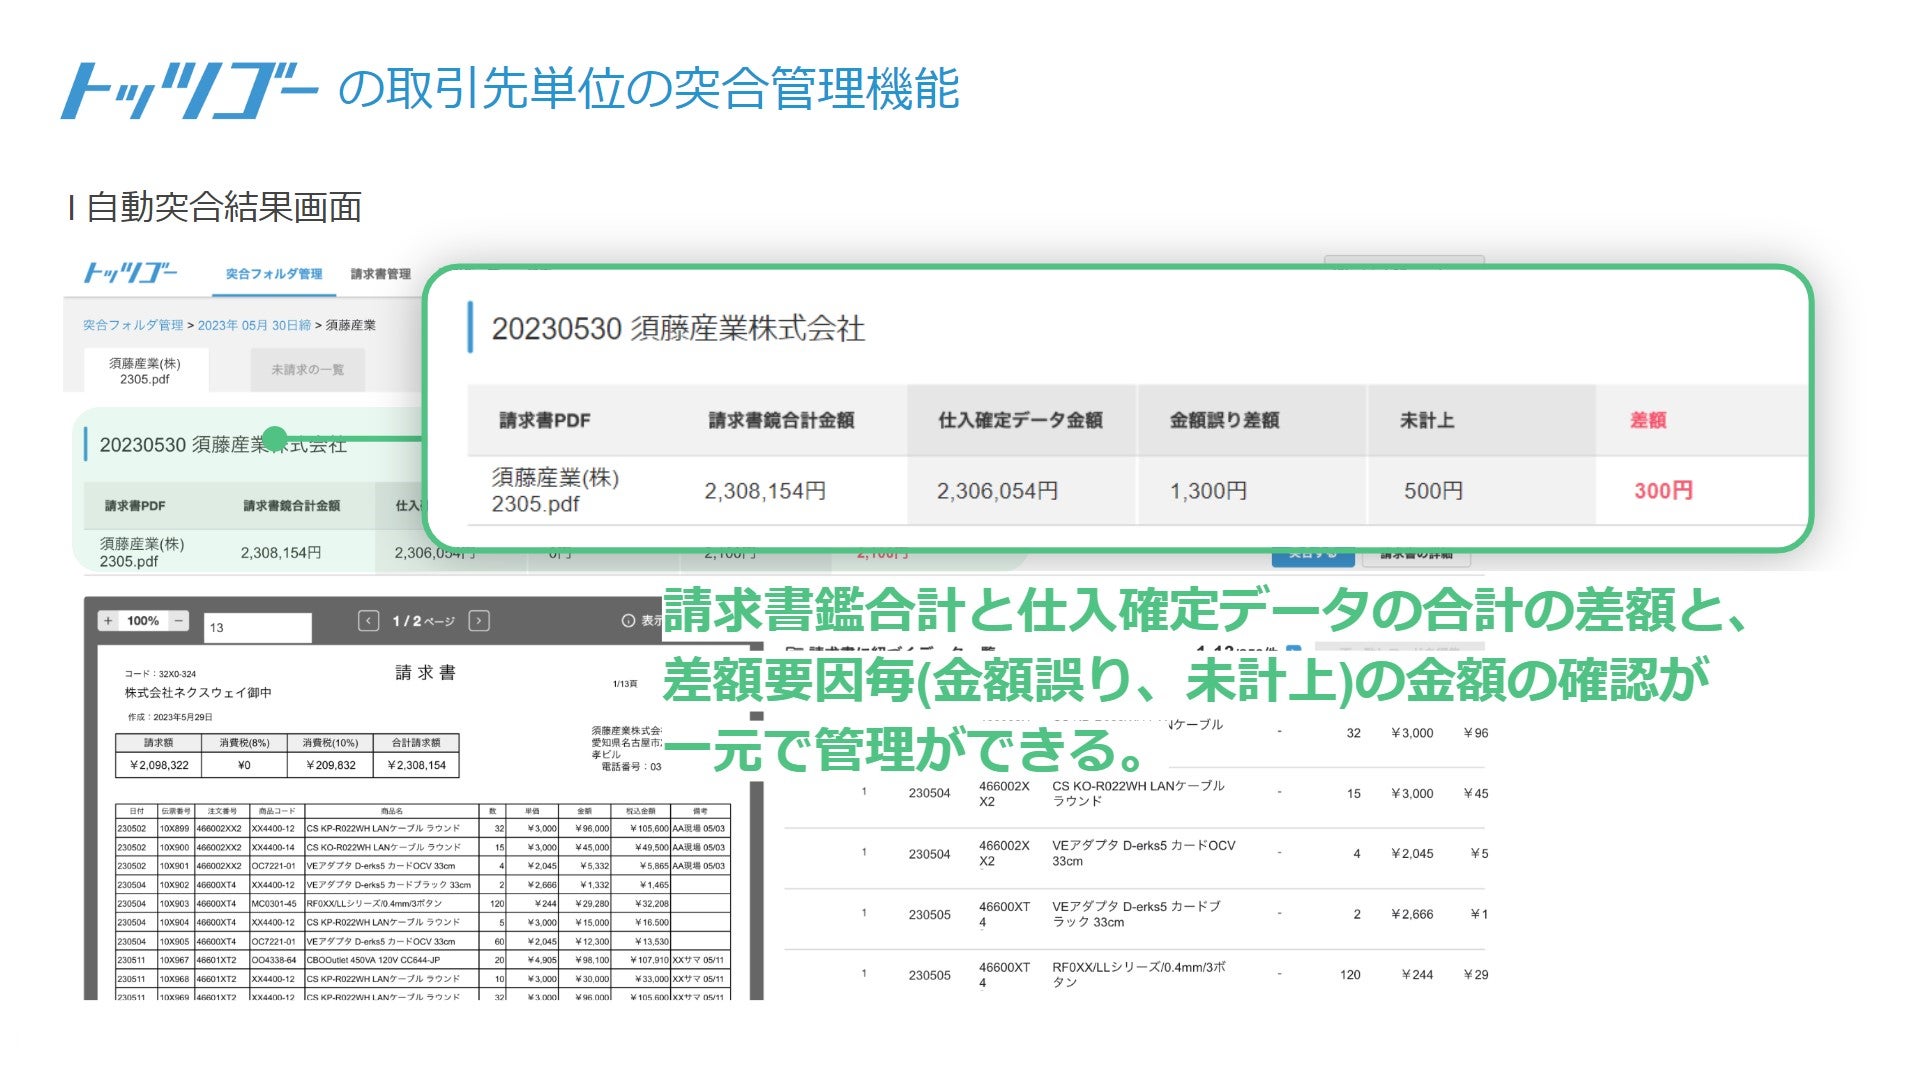
Task: Click the ¥2,666 unit price in the data list
Action: 1412,914
